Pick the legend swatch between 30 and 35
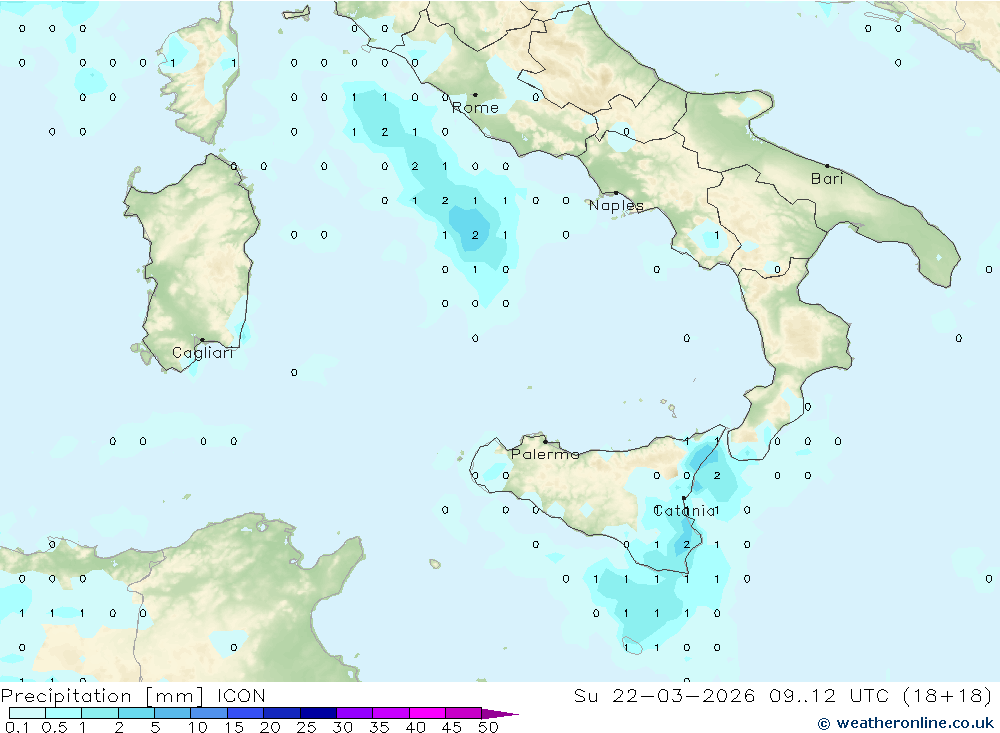This screenshot has width=1000, height=733. pyautogui.click(x=354, y=713)
